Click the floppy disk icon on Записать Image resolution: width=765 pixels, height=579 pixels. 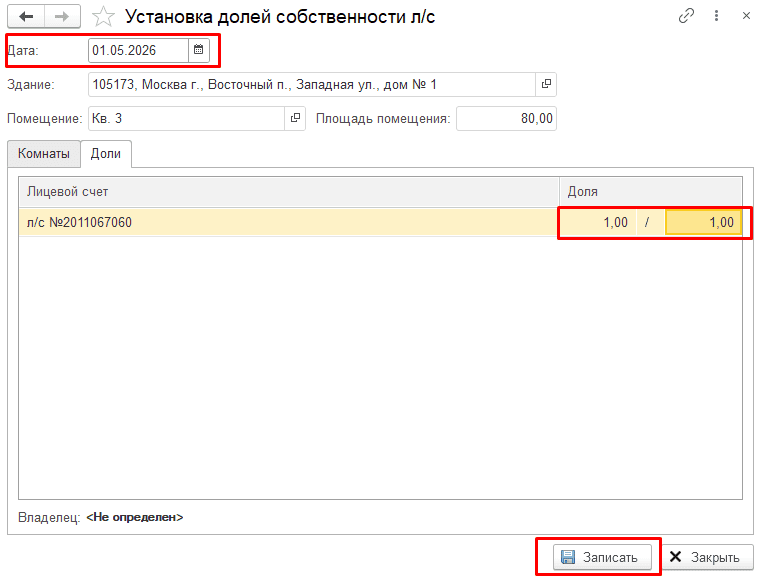click(x=568, y=557)
